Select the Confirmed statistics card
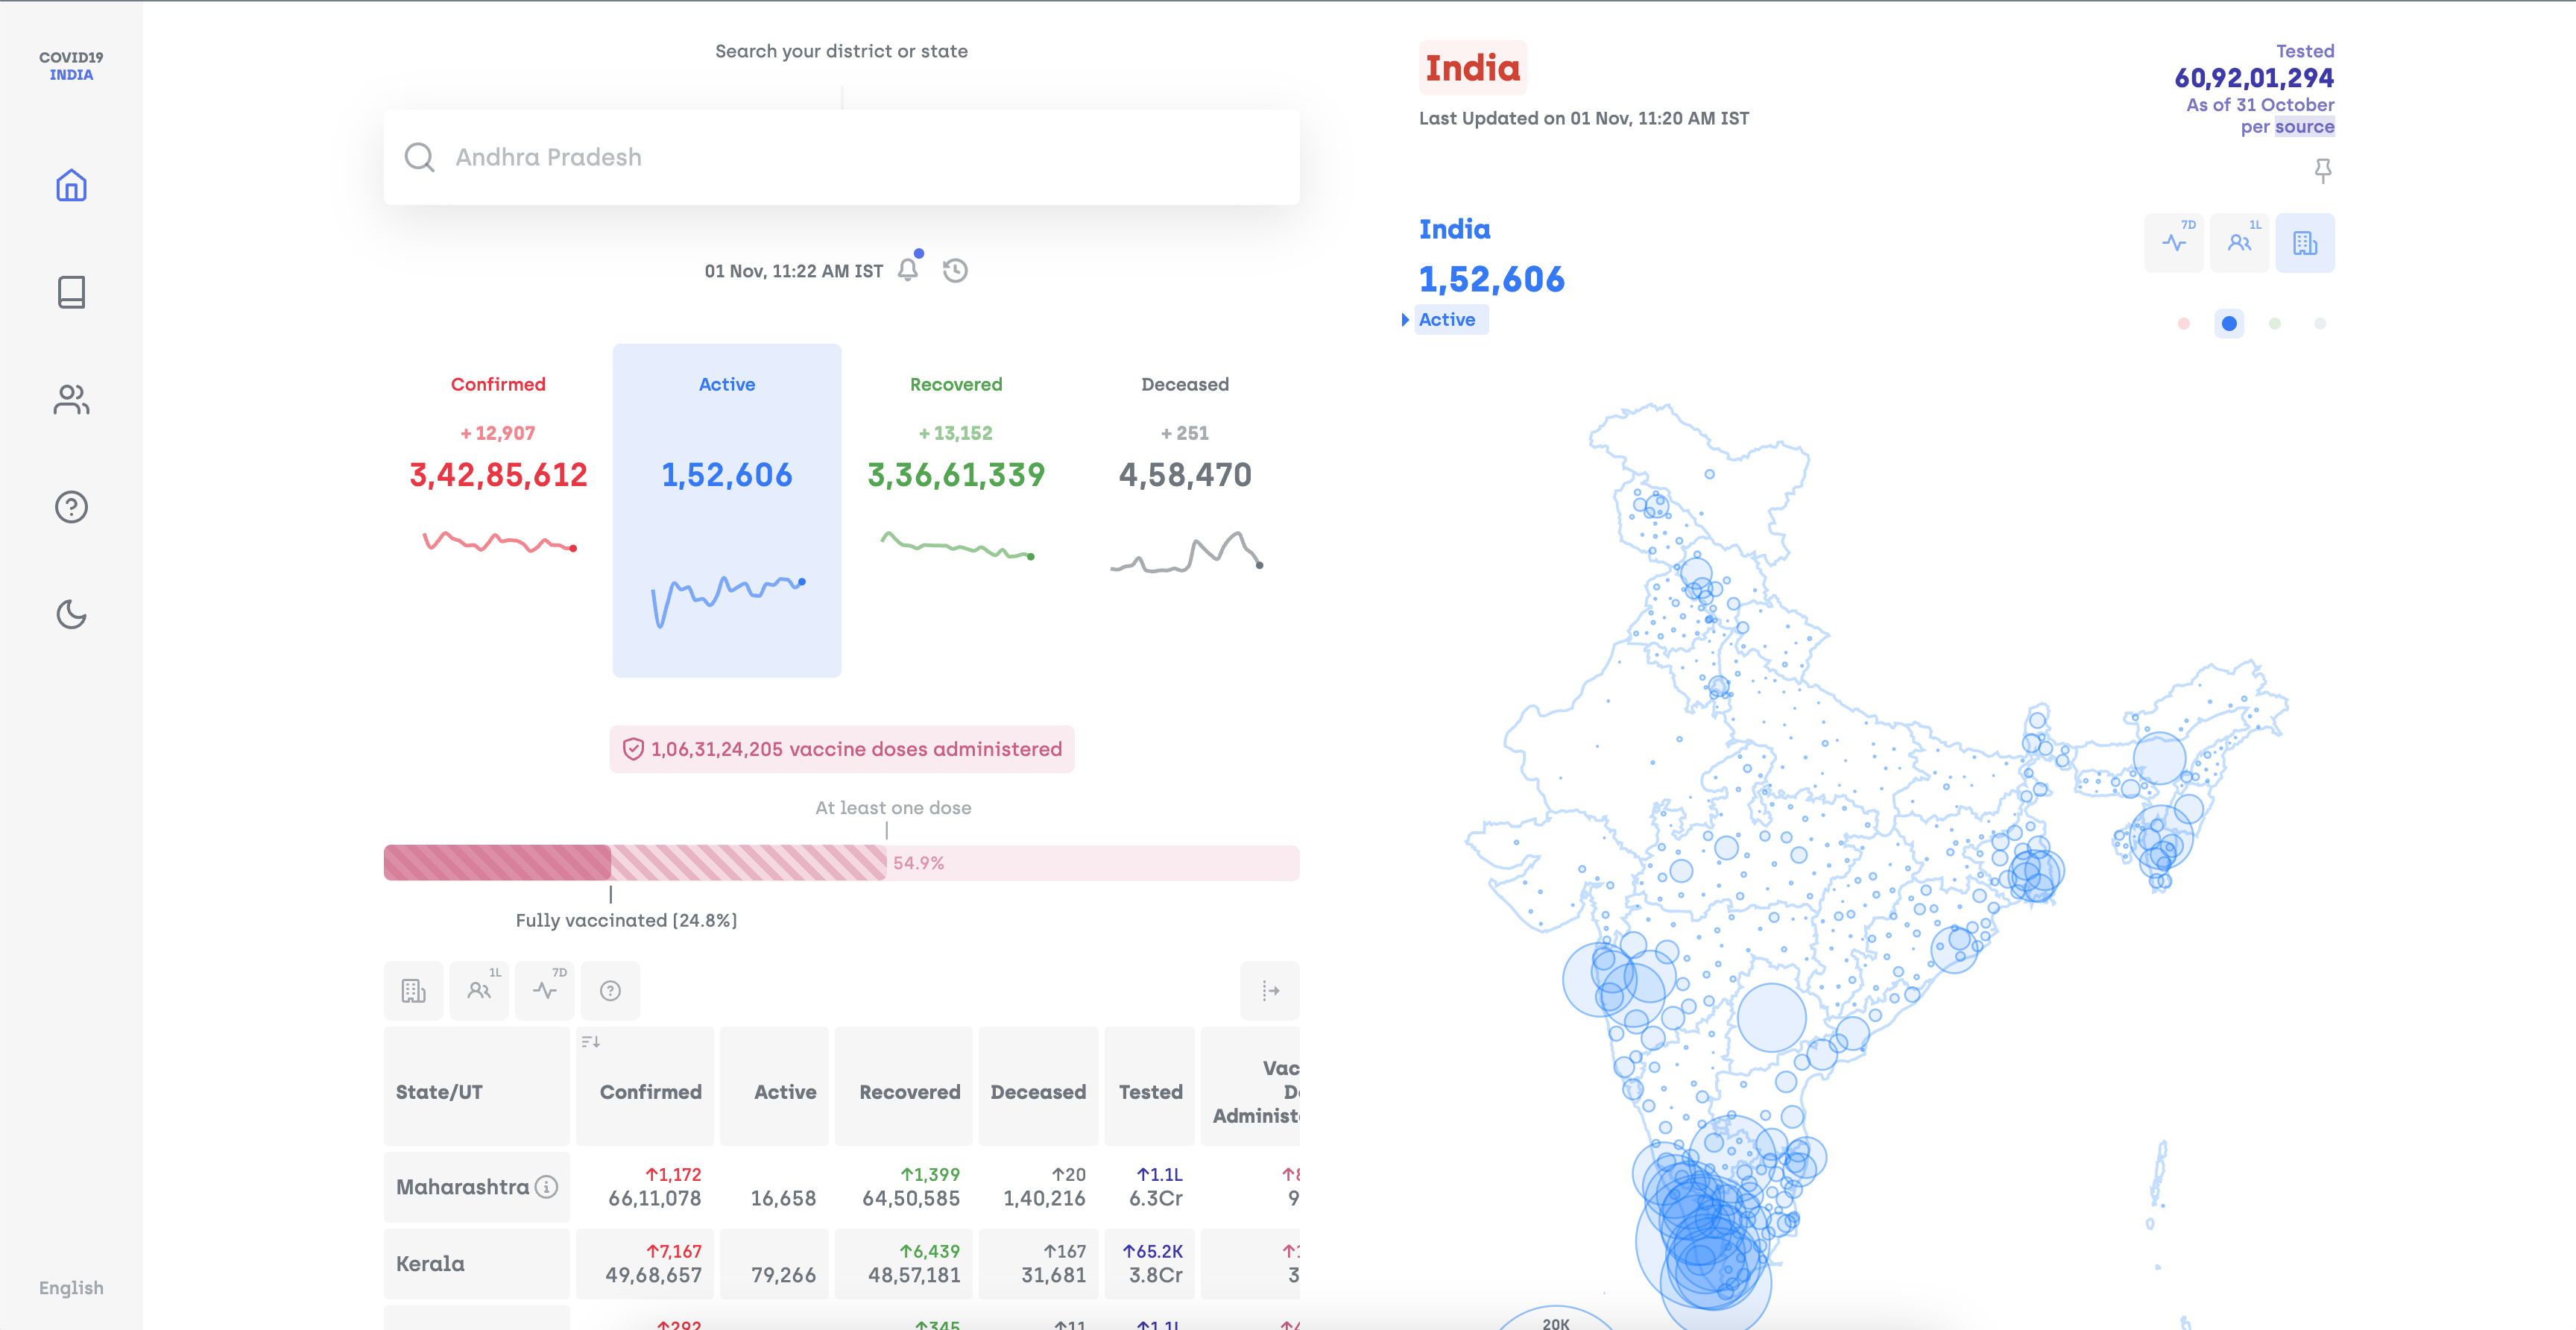Viewport: 2576px width, 1330px height. pos(498,510)
